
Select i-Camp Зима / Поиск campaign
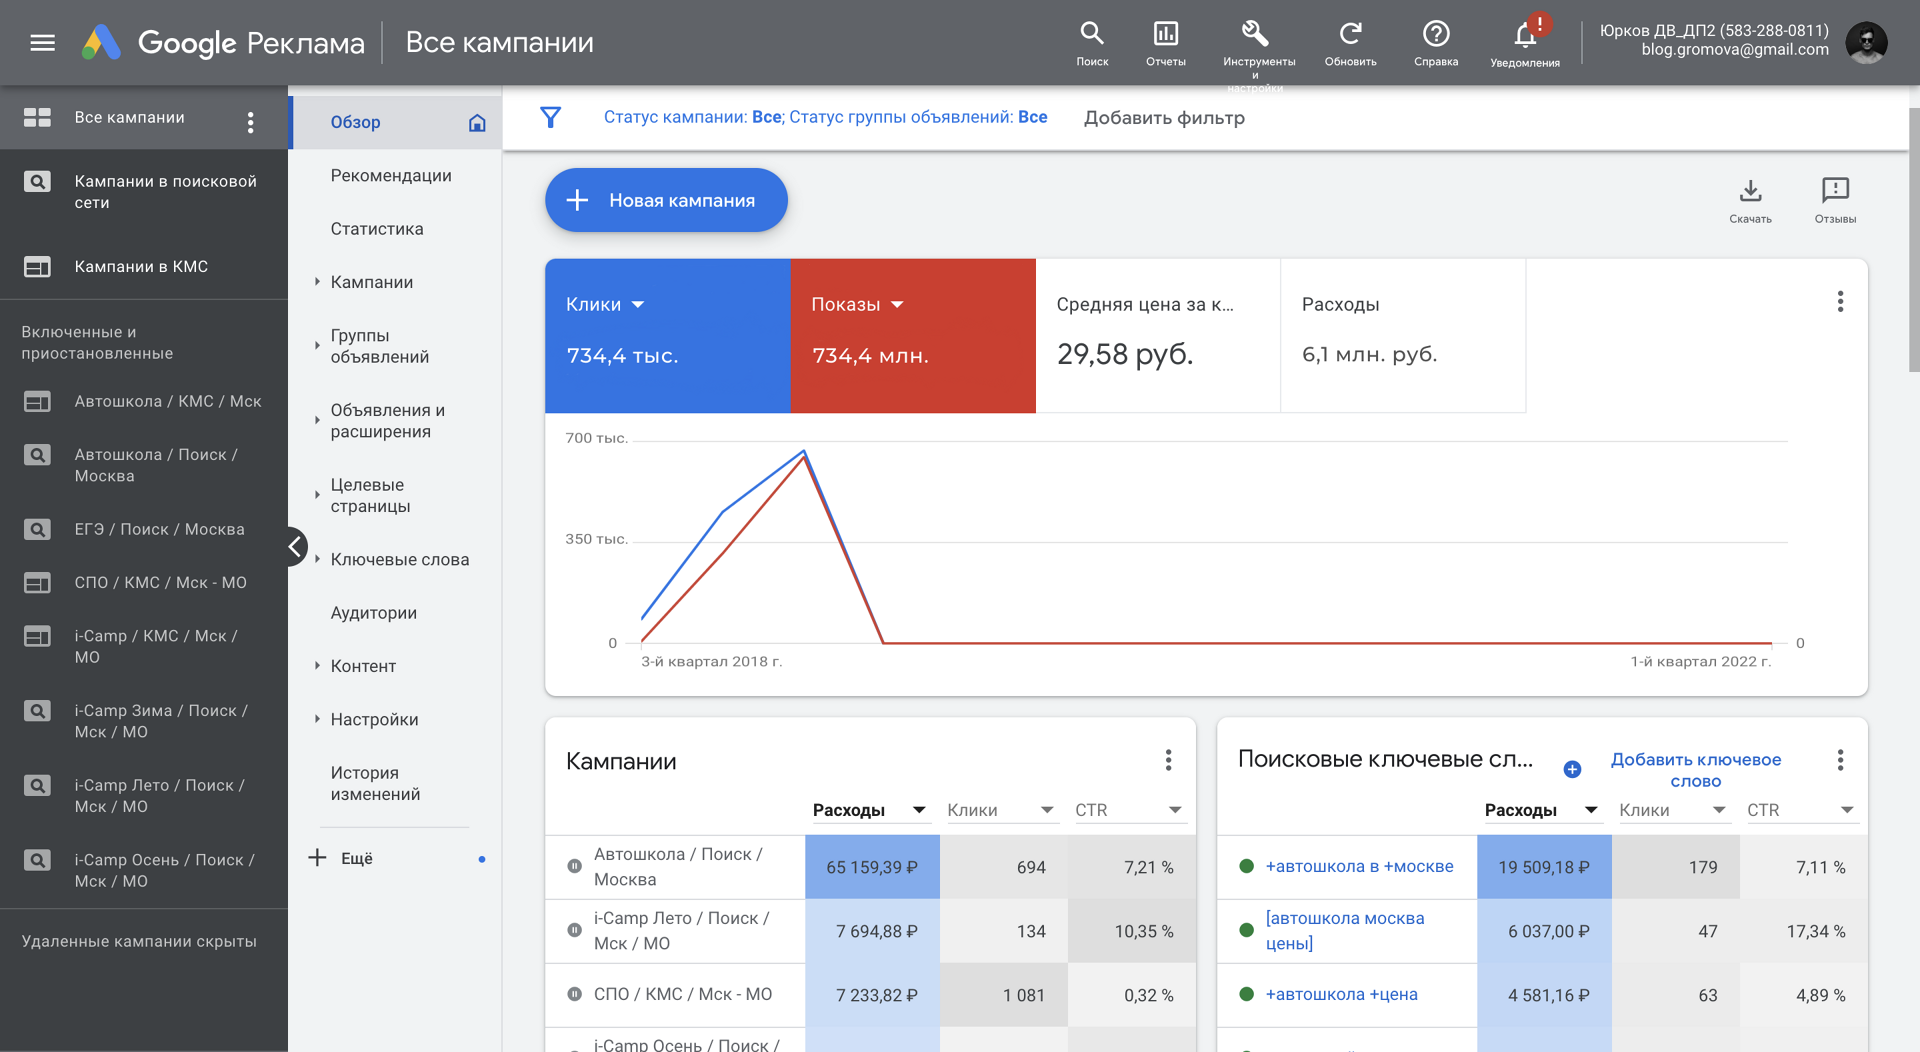(144, 721)
